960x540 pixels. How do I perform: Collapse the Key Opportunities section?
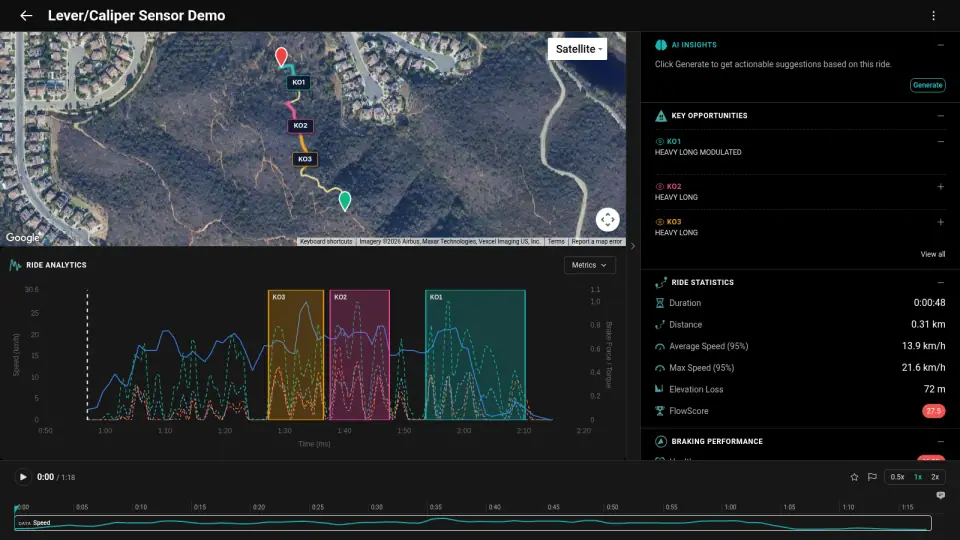pos(940,116)
